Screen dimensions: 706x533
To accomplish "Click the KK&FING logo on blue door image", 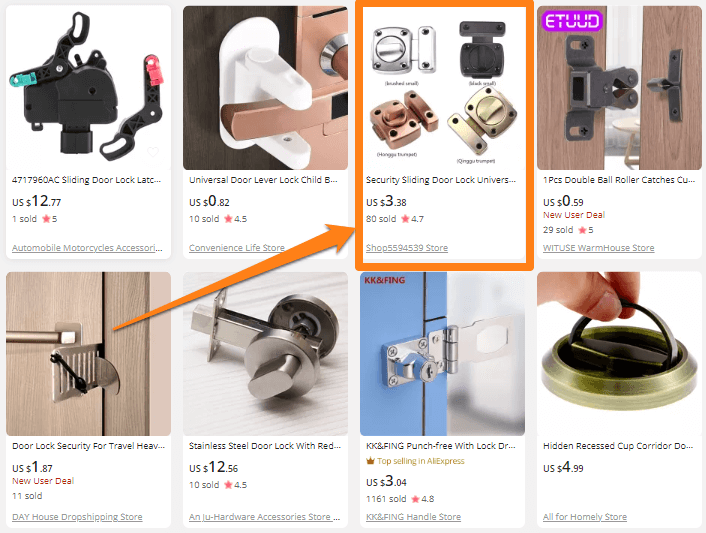I will [x=385, y=280].
